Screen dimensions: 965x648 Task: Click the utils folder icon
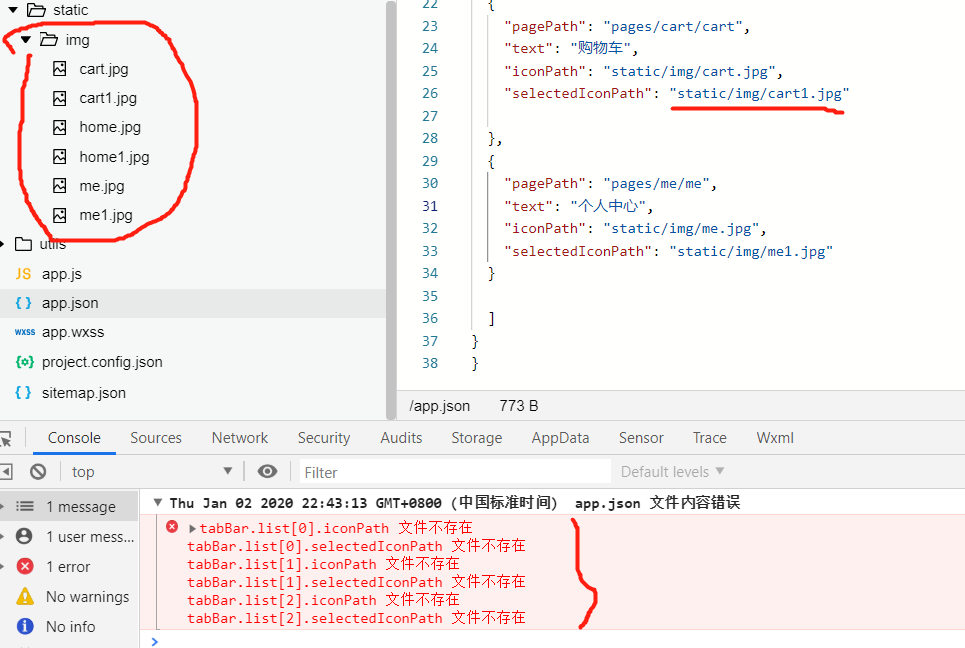pos(23,244)
